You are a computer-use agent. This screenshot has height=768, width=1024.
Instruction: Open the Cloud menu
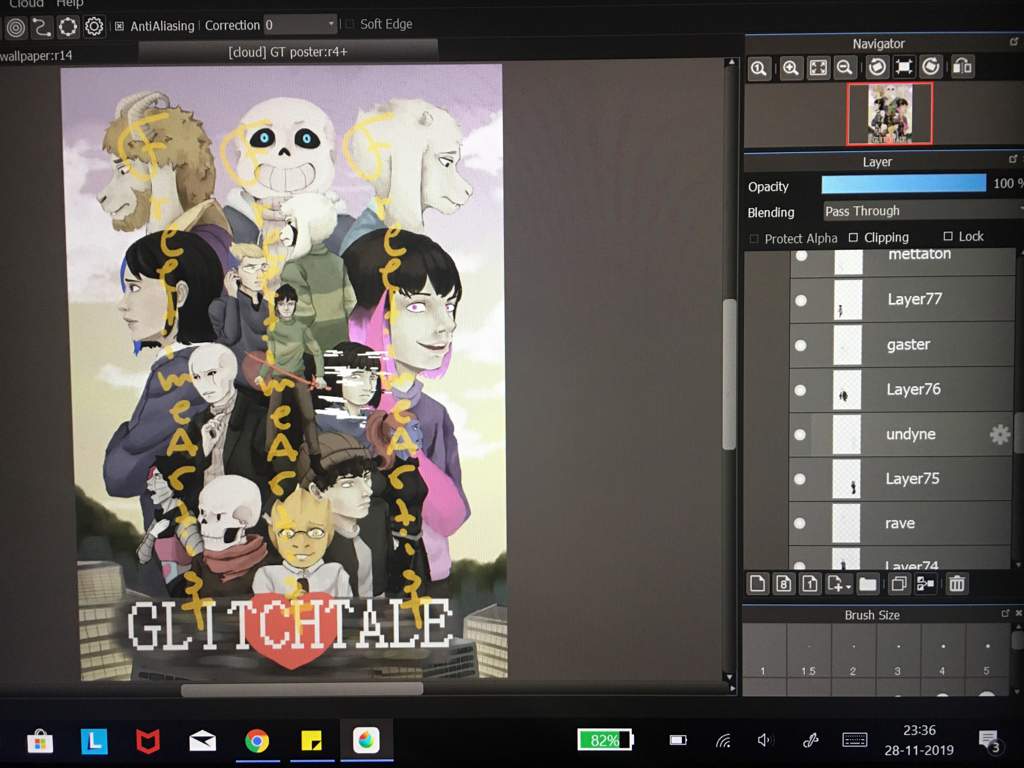click(26, 4)
